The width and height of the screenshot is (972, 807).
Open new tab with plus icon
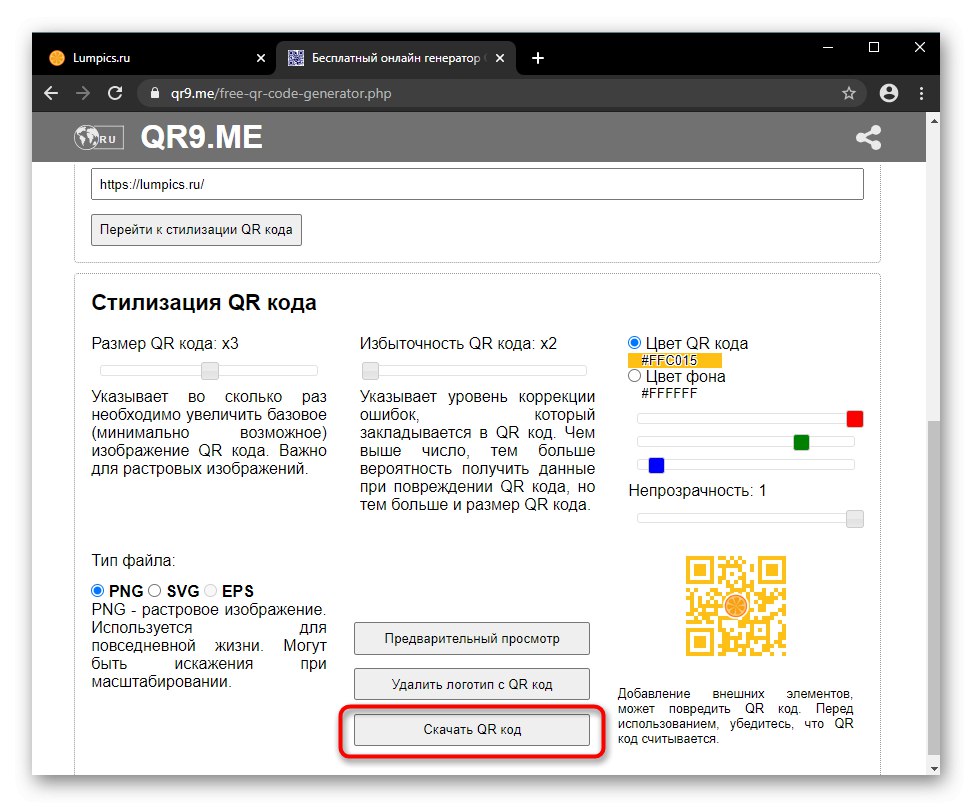click(538, 58)
